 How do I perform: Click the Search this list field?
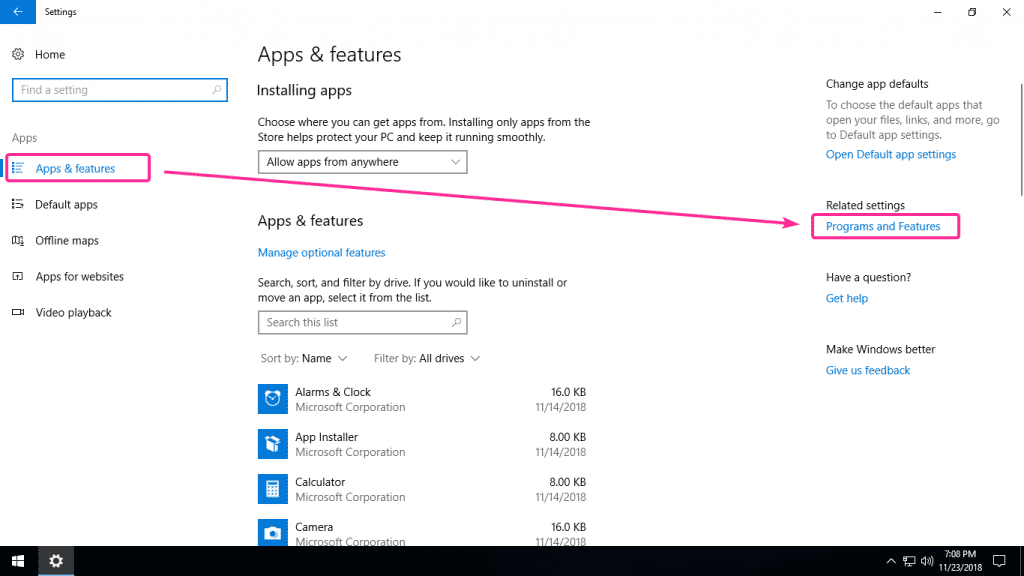[x=362, y=322]
